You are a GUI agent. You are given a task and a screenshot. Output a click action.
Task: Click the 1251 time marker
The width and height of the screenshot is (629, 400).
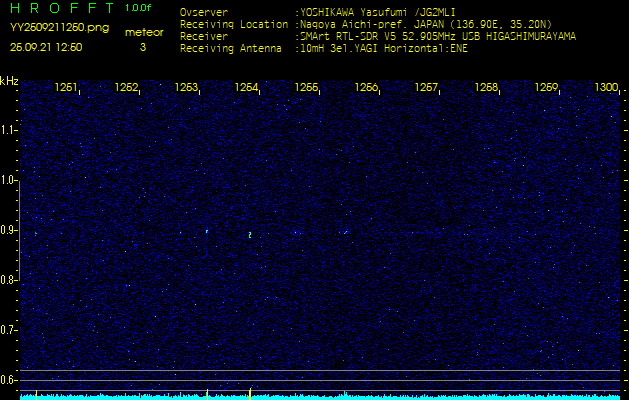pos(67,88)
